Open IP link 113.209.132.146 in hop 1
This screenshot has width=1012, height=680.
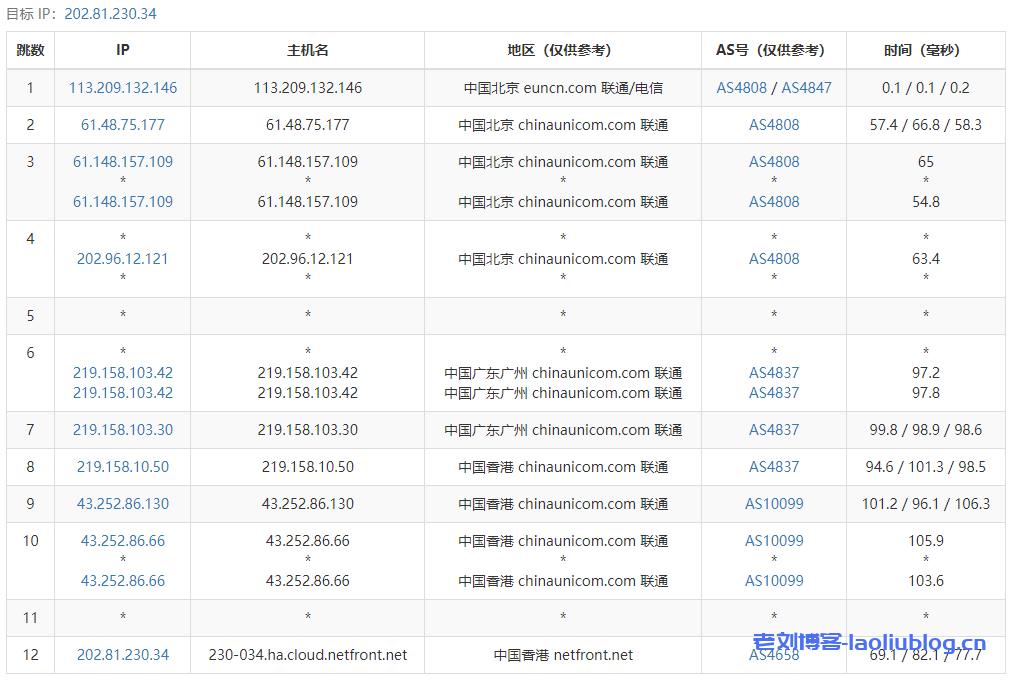123,88
